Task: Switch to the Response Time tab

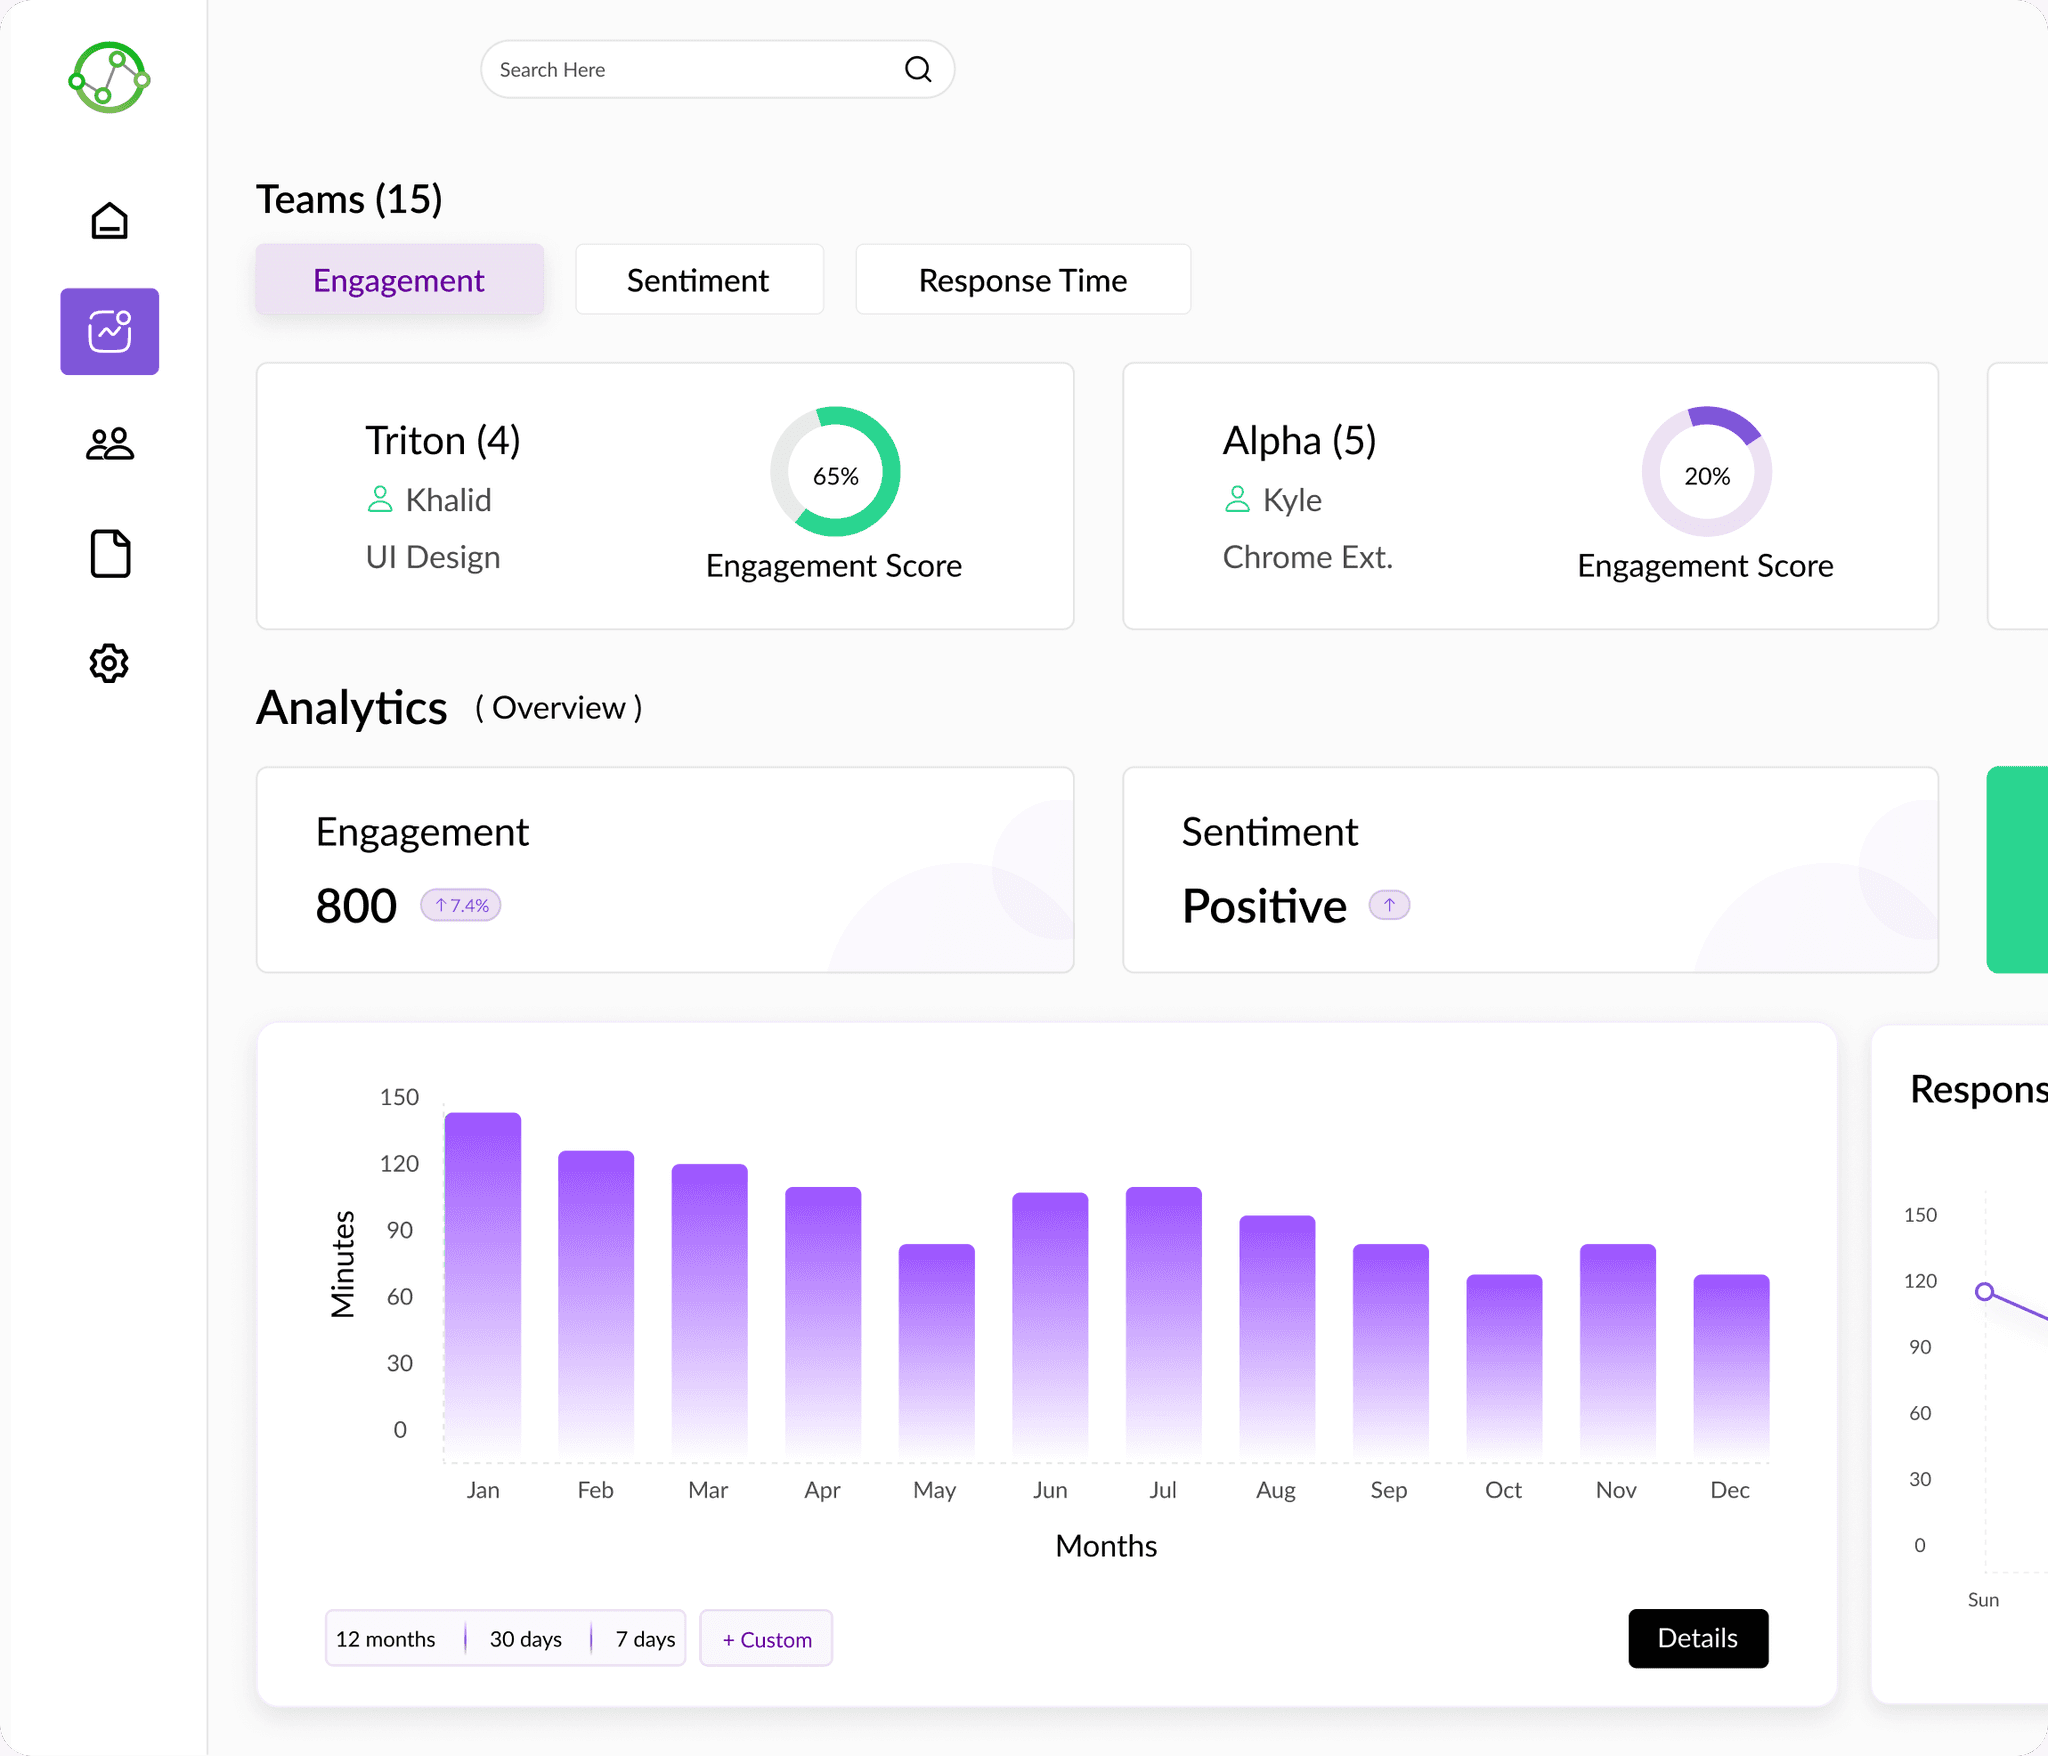Action: 1023,279
